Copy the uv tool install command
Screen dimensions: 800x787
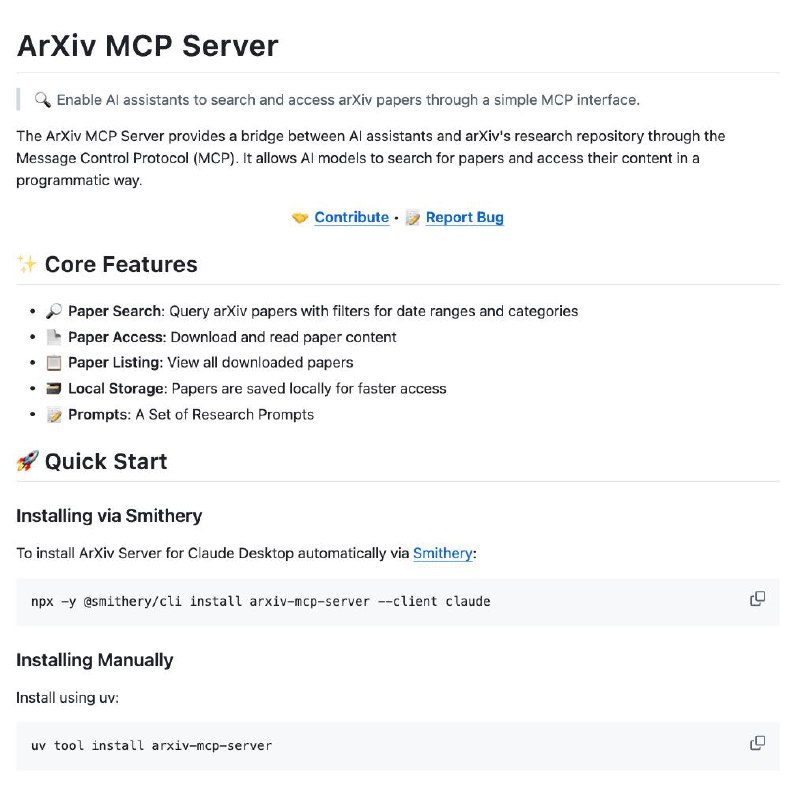757,743
